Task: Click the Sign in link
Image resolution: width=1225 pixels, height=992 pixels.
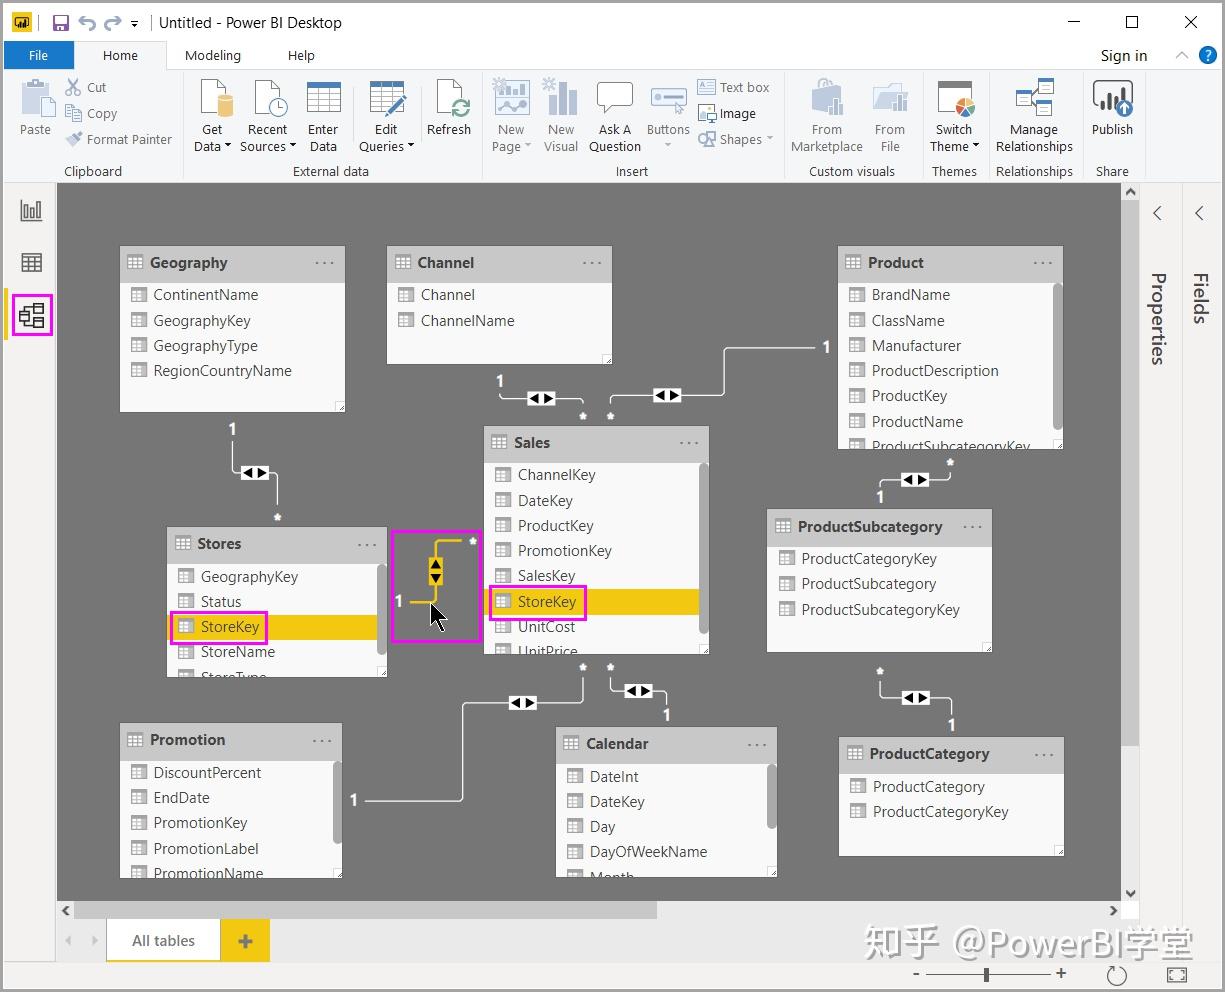Action: [x=1122, y=55]
